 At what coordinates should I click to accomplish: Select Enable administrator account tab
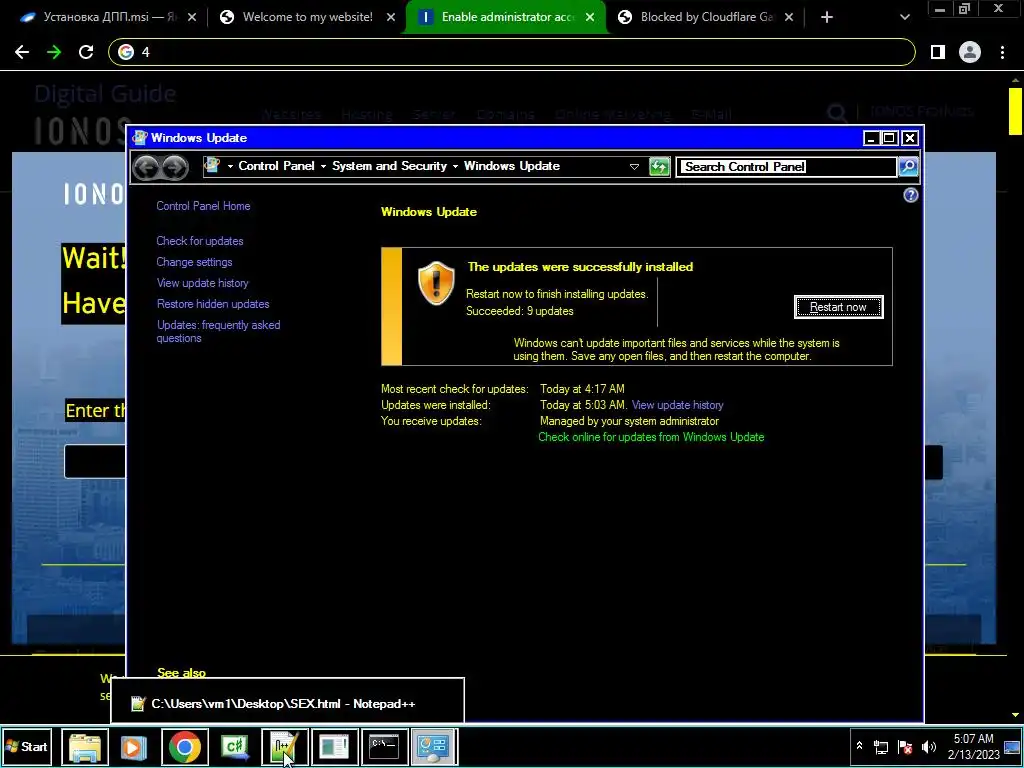click(x=507, y=17)
